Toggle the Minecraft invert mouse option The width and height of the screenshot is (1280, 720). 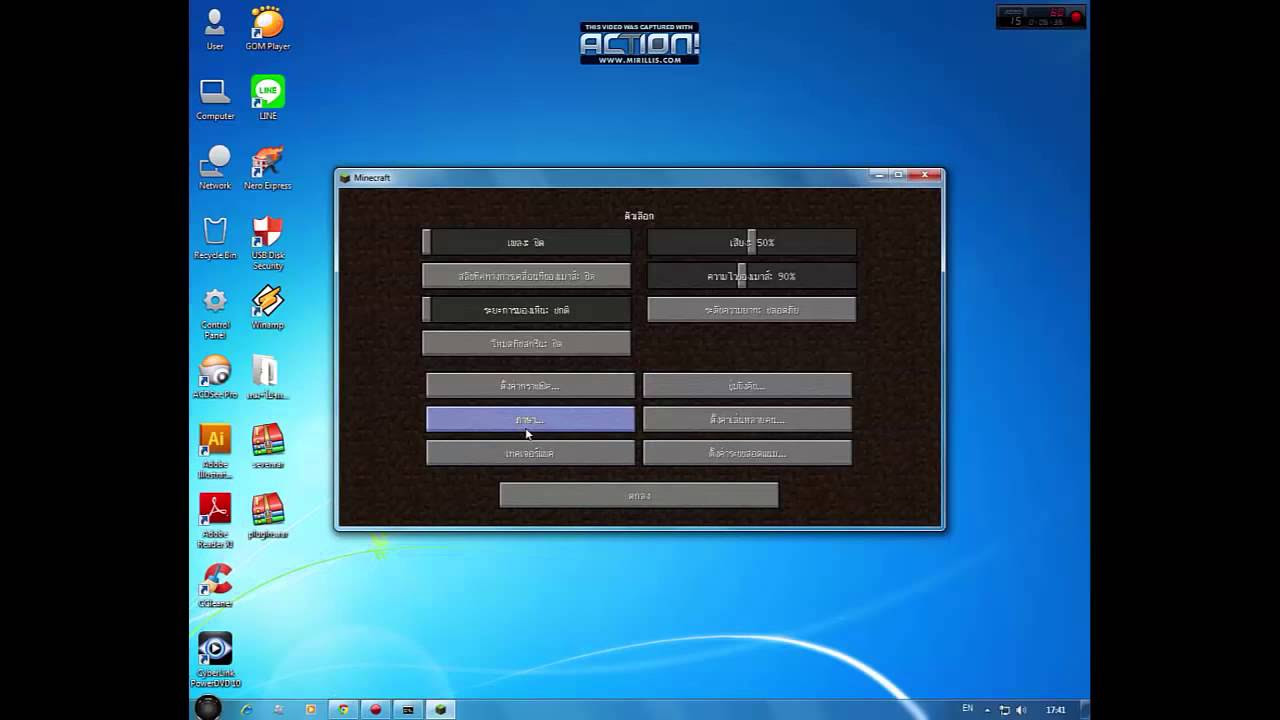click(x=527, y=276)
